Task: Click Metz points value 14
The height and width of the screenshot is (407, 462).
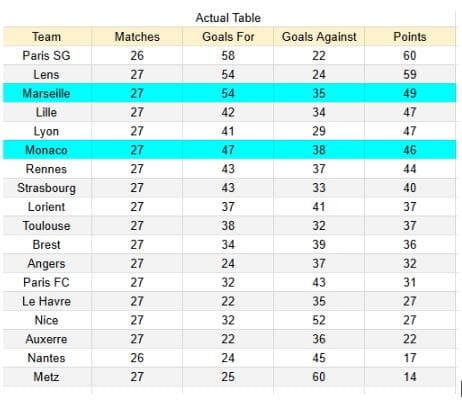Action: (410, 377)
